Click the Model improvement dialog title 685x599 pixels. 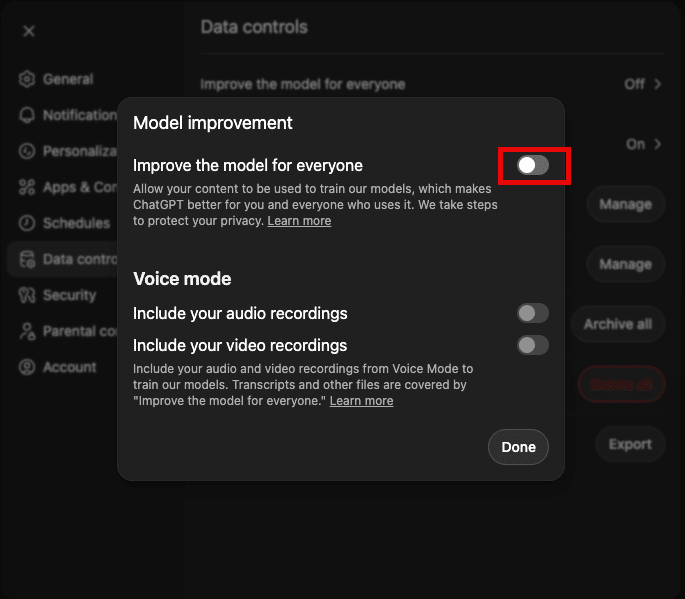tap(213, 123)
